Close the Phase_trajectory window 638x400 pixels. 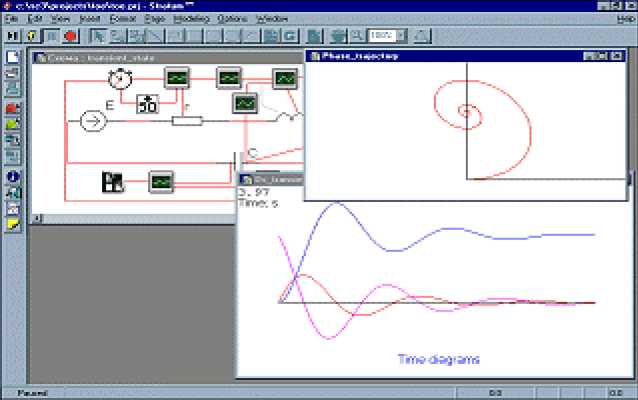click(x=617, y=56)
